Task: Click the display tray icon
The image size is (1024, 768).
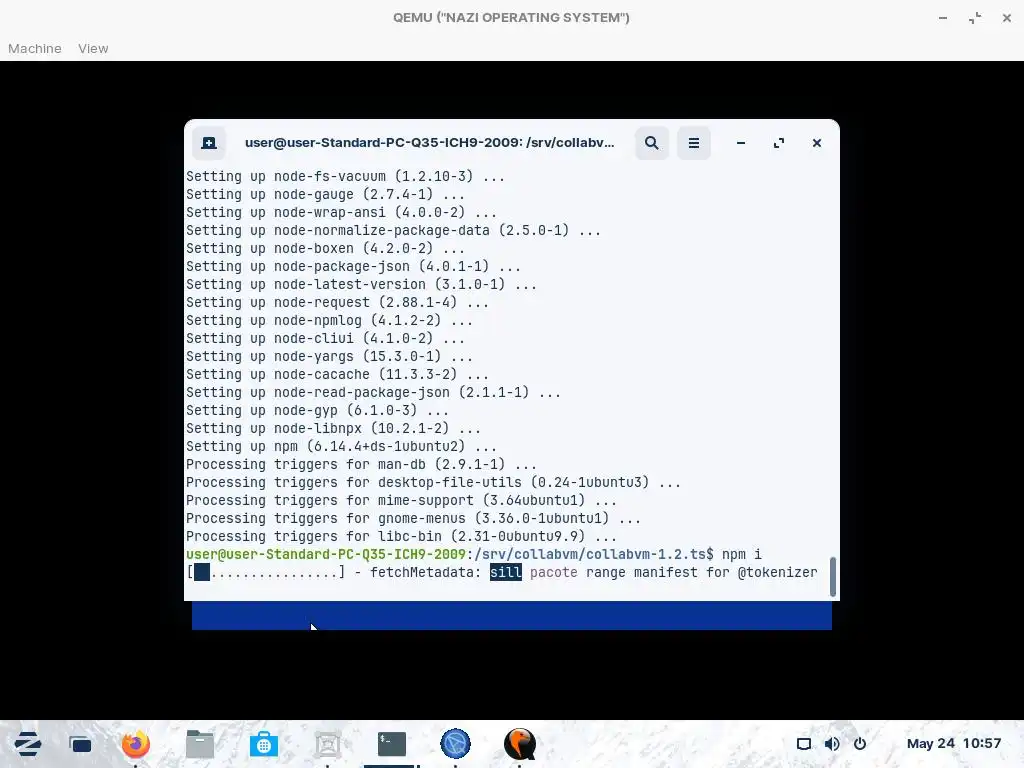Action: tap(804, 744)
